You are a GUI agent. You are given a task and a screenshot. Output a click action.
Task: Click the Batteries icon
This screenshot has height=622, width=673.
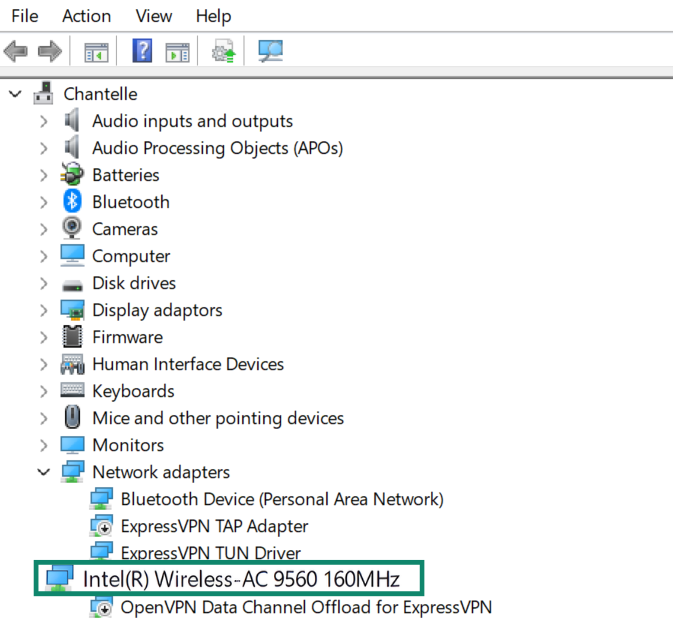[72, 174]
